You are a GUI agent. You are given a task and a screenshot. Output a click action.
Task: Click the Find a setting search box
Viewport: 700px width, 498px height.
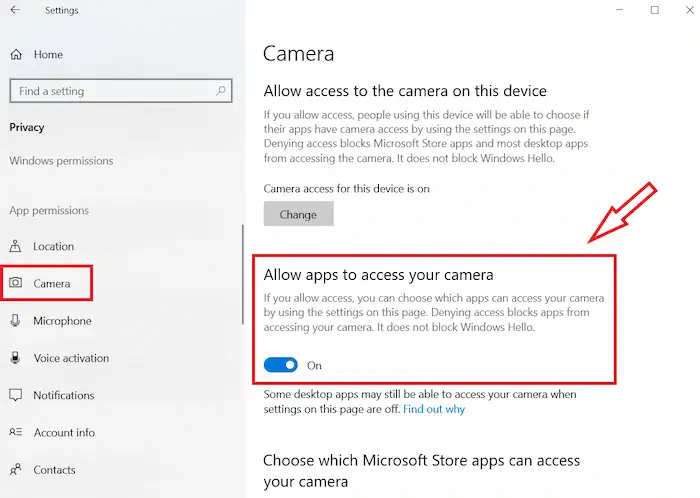click(x=110, y=91)
